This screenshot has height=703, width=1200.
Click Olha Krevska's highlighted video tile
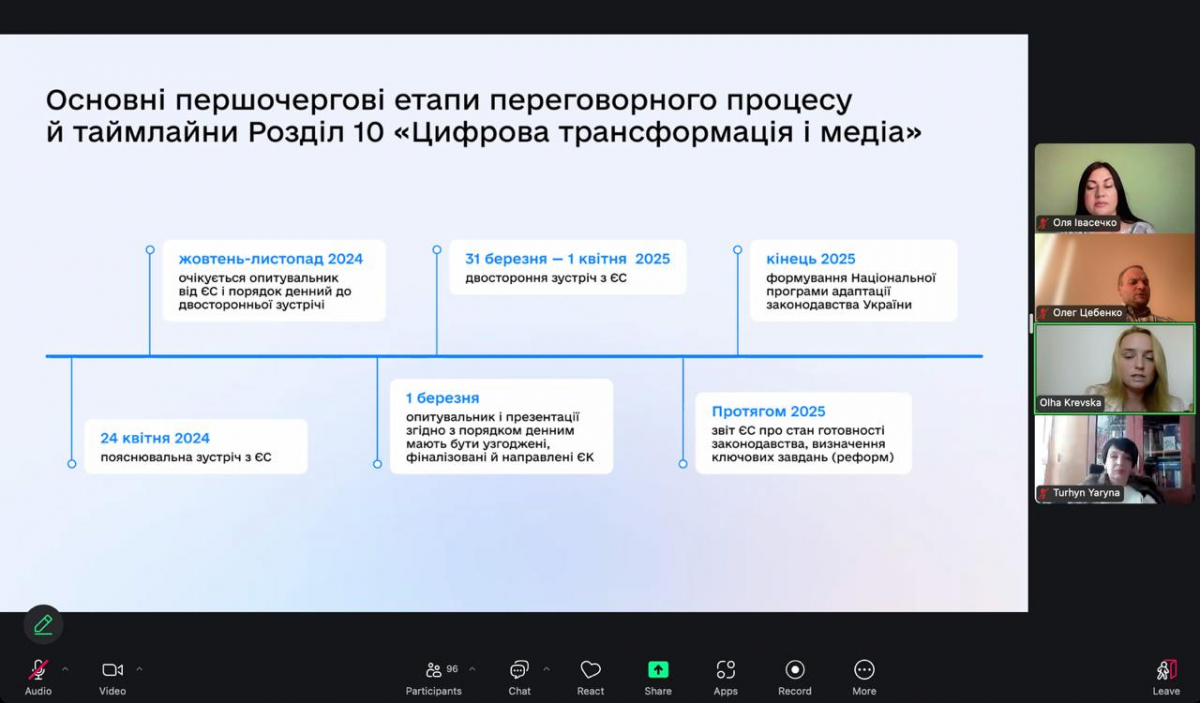1114,368
